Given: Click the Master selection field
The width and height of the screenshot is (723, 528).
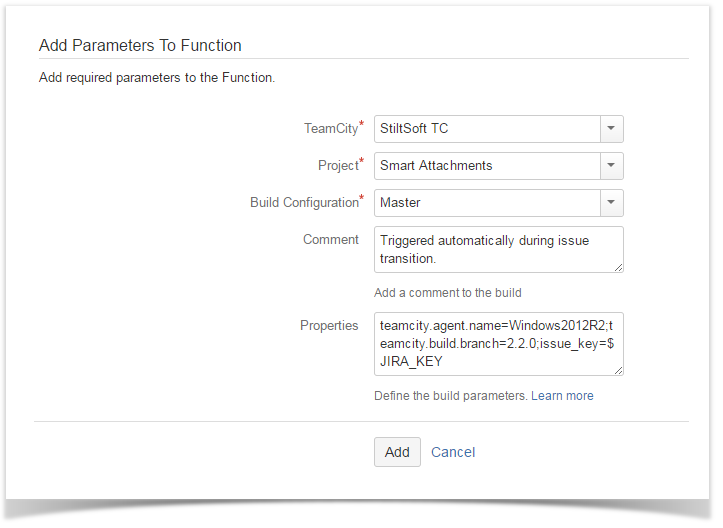Looking at the screenshot, I should click(x=486, y=203).
